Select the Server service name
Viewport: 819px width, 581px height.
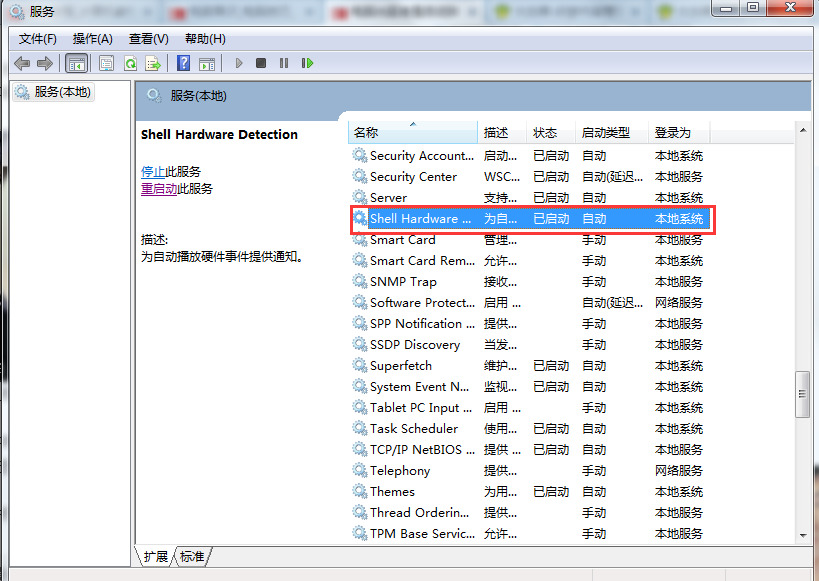click(388, 197)
